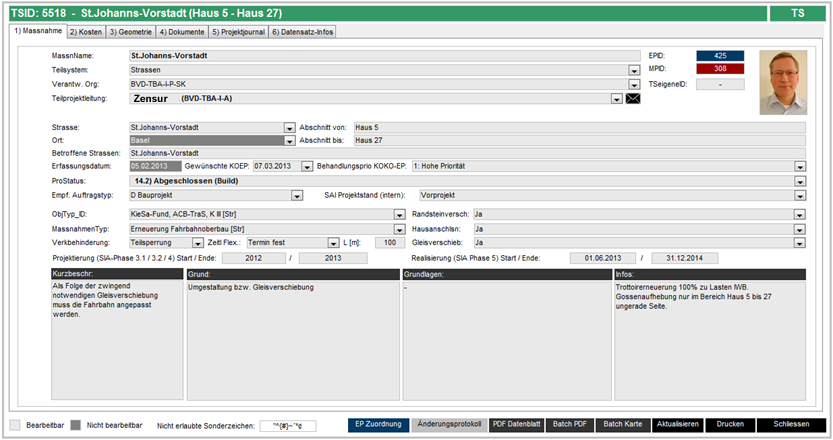Go to the Projektjournal tab

coord(237,32)
